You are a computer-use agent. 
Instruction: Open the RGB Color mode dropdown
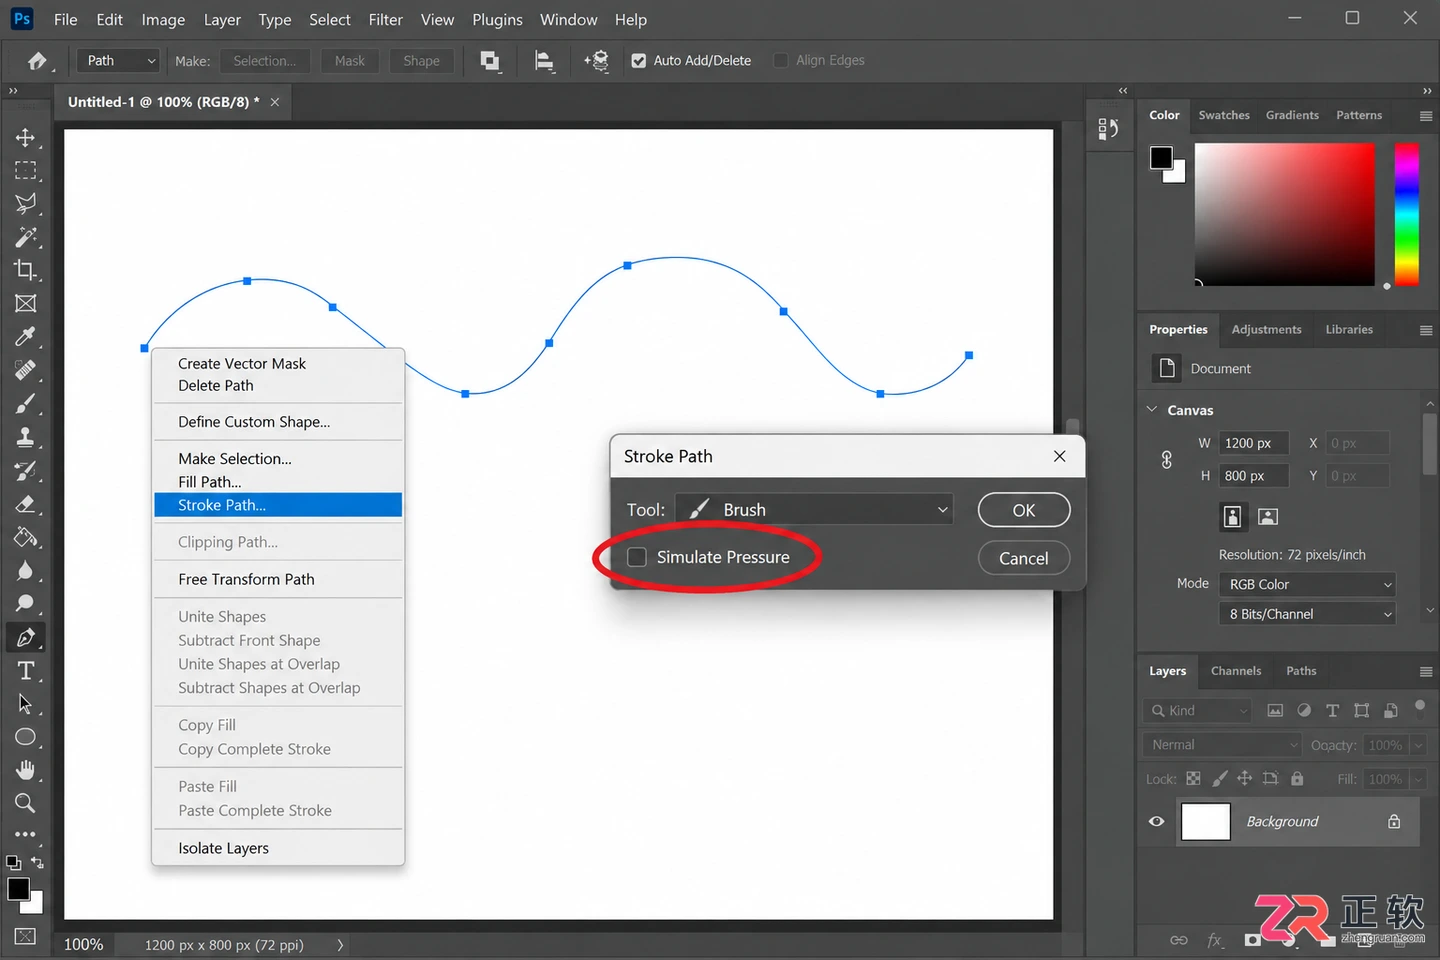[x=1308, y=584]
